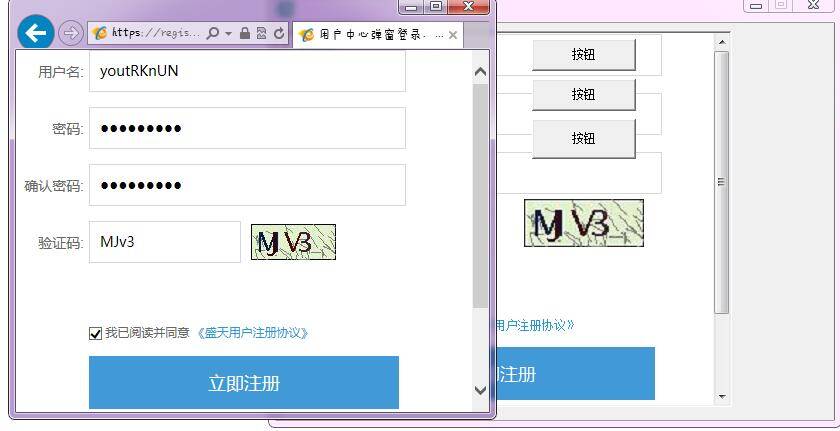
Task: Refresh the captcha image beside 验证码 field
Action: click(294, 242)
